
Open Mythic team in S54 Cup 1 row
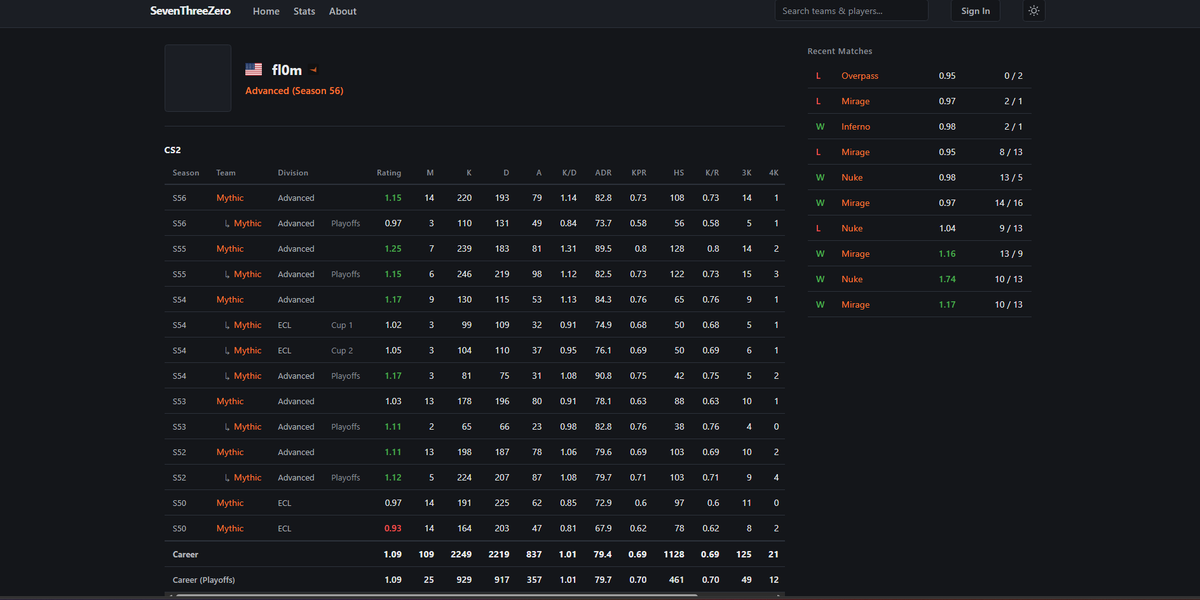point(247,325)
